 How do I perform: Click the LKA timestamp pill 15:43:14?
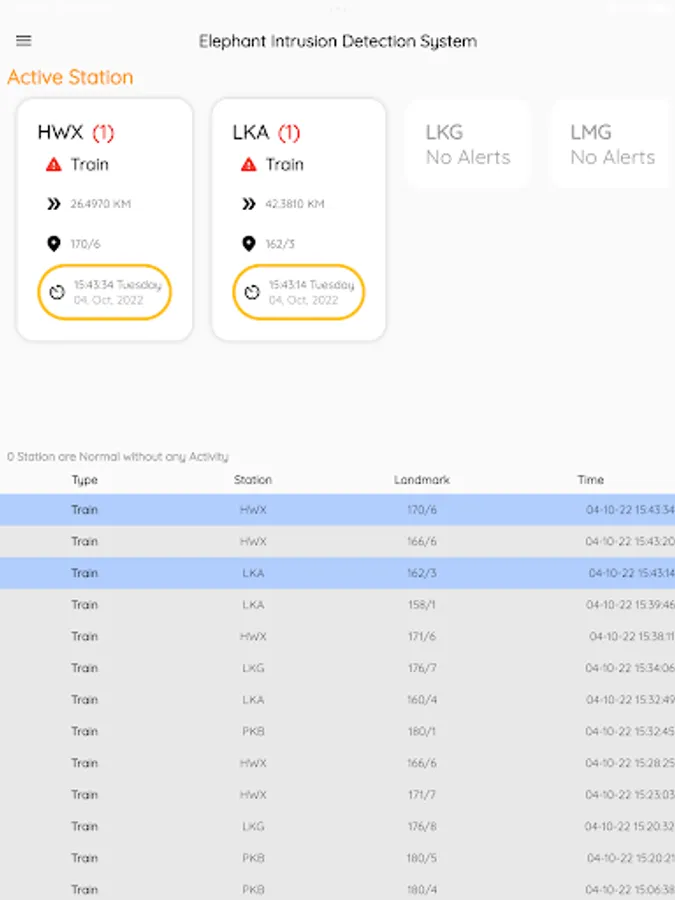(x=299, y=292)
